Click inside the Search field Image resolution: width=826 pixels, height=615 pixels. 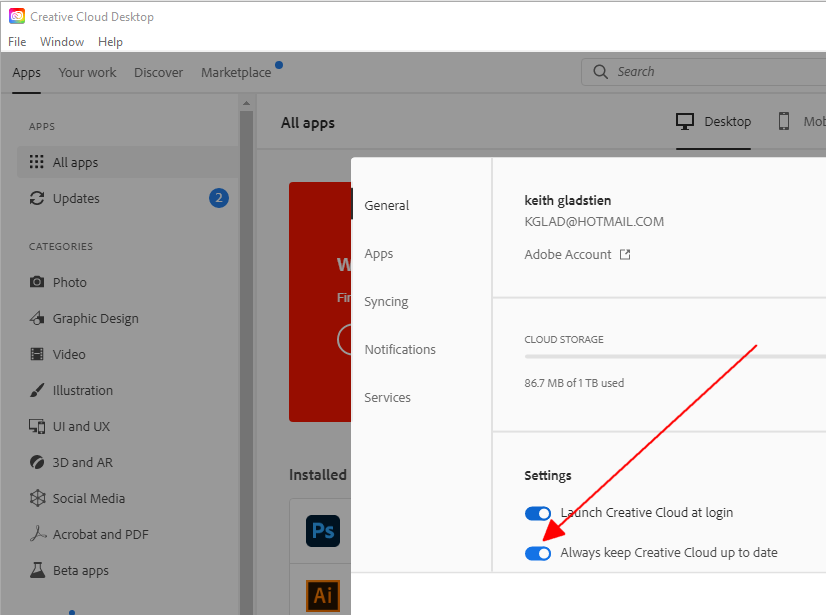pos(700,71)
